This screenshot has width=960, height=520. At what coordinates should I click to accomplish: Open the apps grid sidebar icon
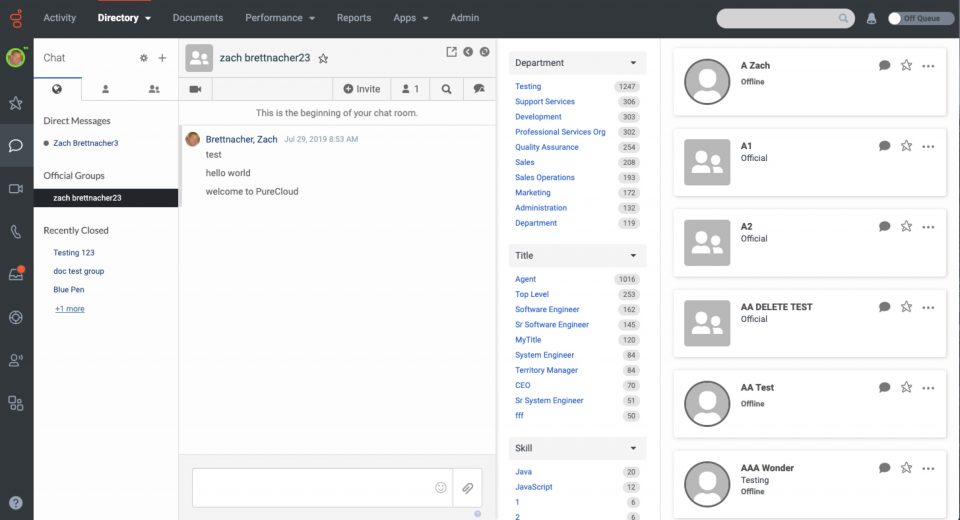[x=16, y=403]
